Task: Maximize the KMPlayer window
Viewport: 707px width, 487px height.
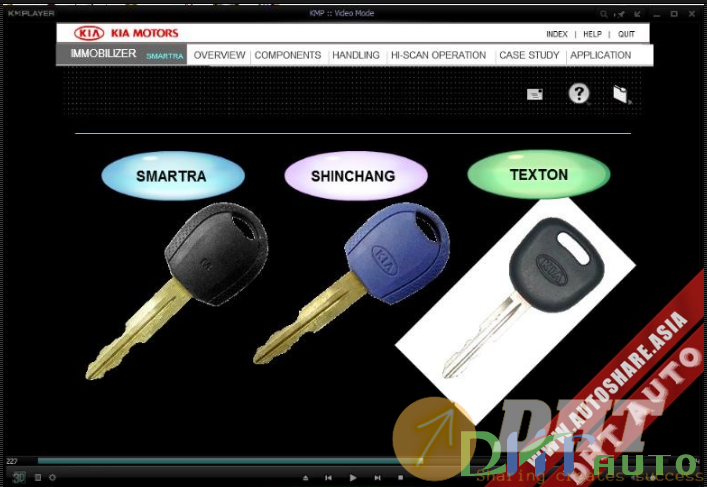Action: point(674,14)
